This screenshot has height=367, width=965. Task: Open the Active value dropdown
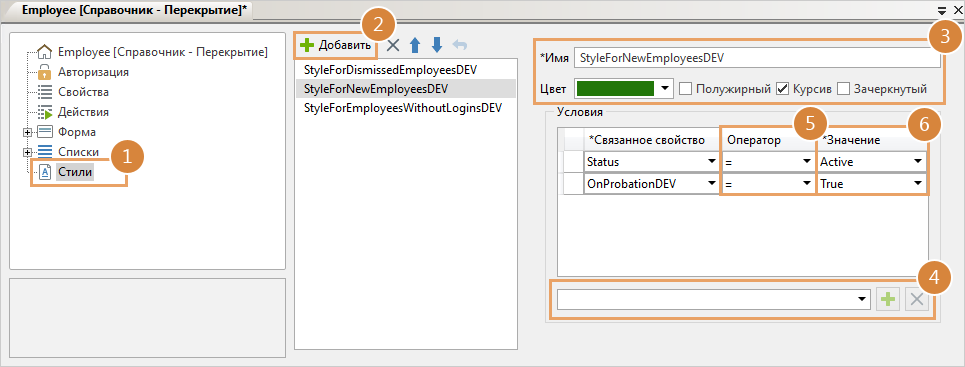(x=918, y=162)
